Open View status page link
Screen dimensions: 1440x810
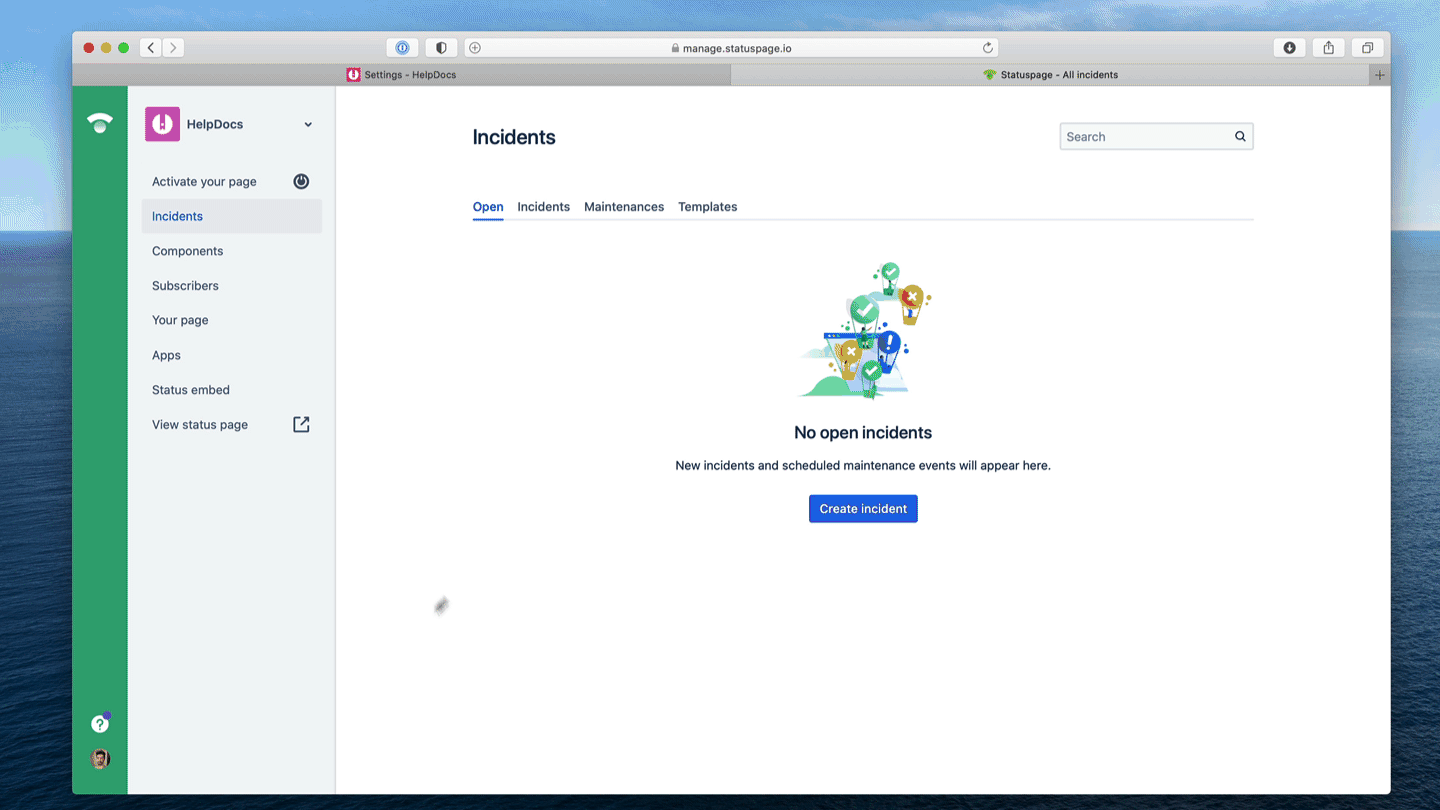coord(231,424)
